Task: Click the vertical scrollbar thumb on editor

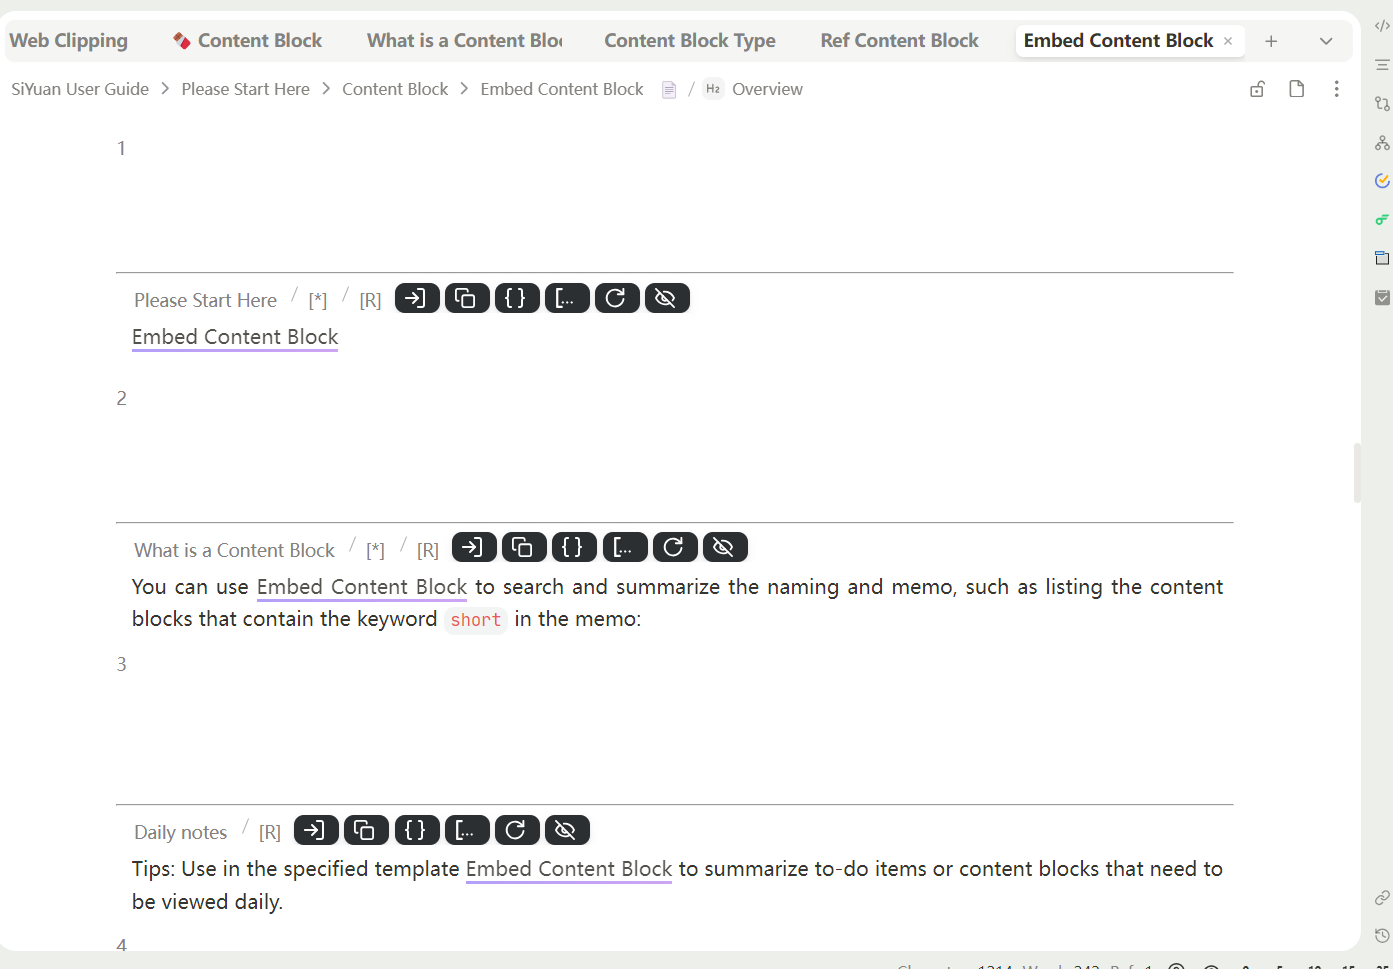Action: (x=1356, y=472)
